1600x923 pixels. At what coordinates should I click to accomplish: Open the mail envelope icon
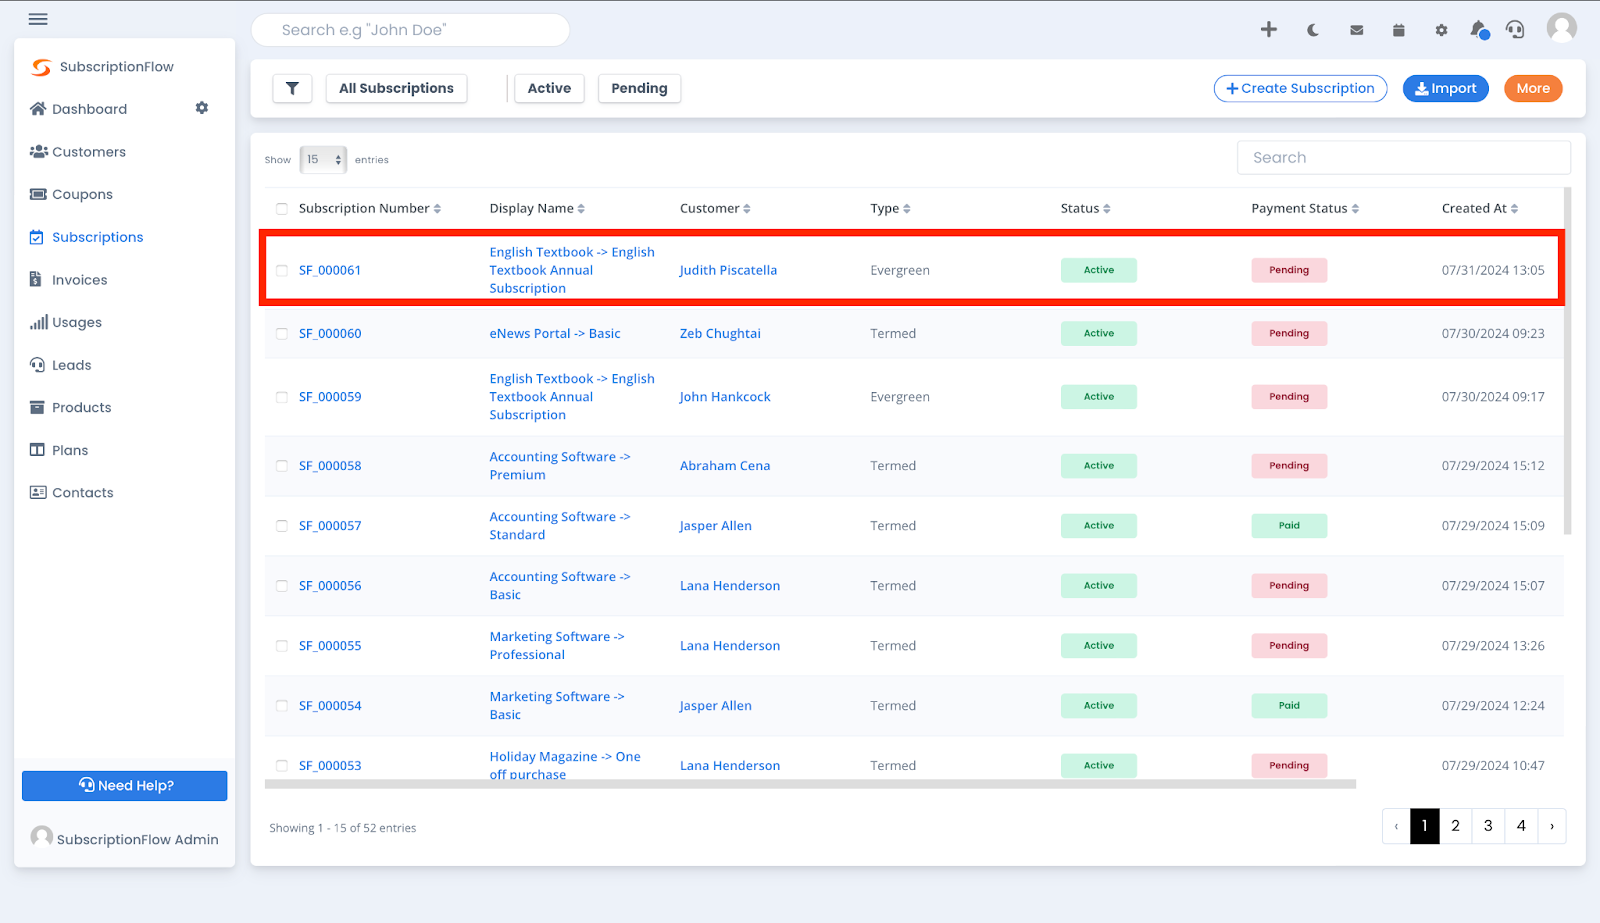1356,30
